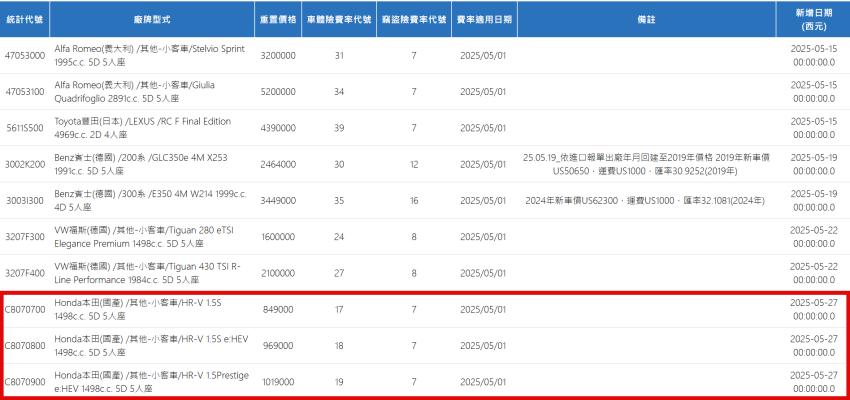Click the Honda HR-V 1.5S e:HEV text
The image size is (850, 400).
coord(151,346)
